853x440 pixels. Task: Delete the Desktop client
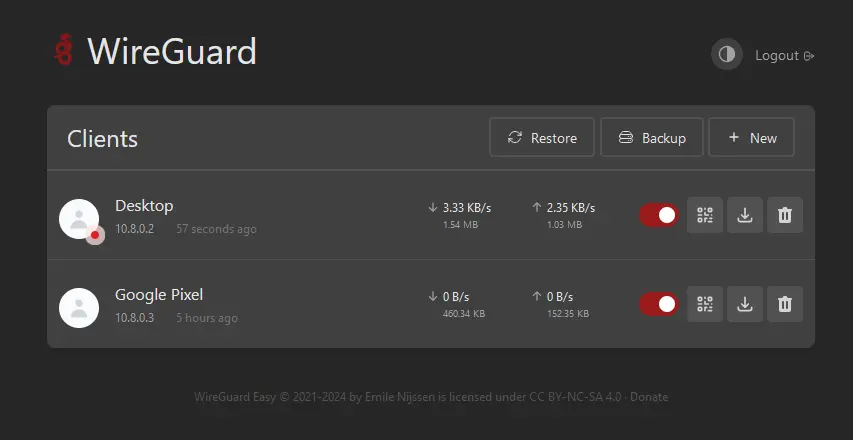(x=785, y=215)
